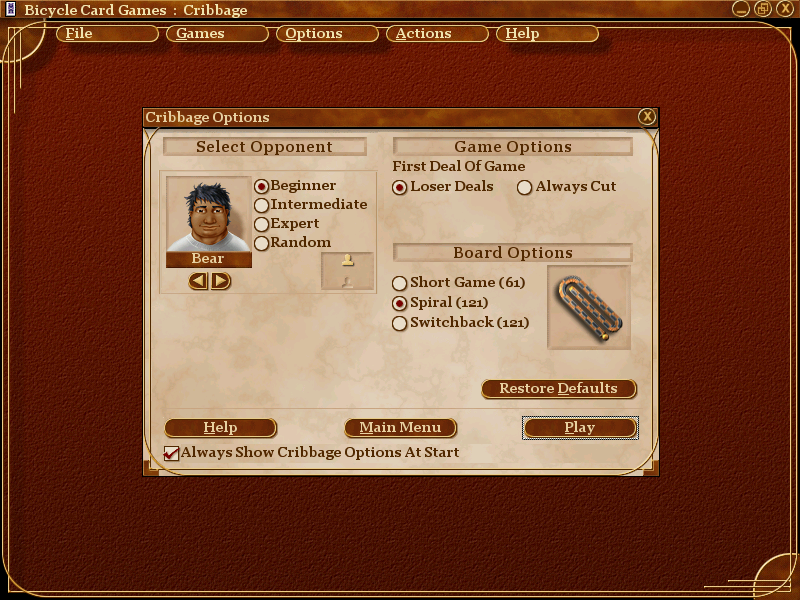Show the previous opponent with left arrow
The image size is (800, 600).
tap(198, 281)
